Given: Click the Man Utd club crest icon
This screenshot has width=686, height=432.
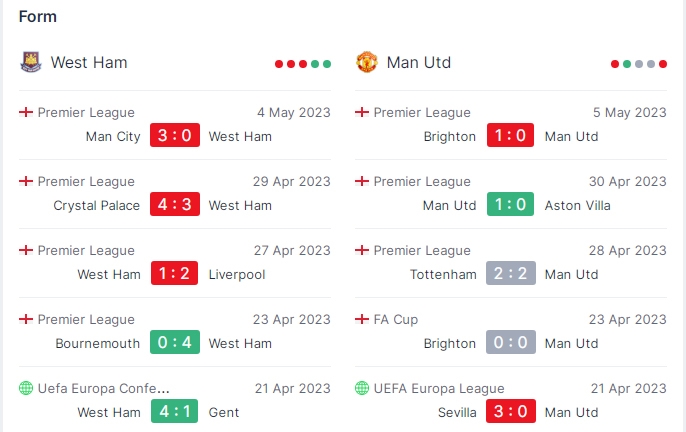Looking at the screenshot, I should [x=367, y=62].
